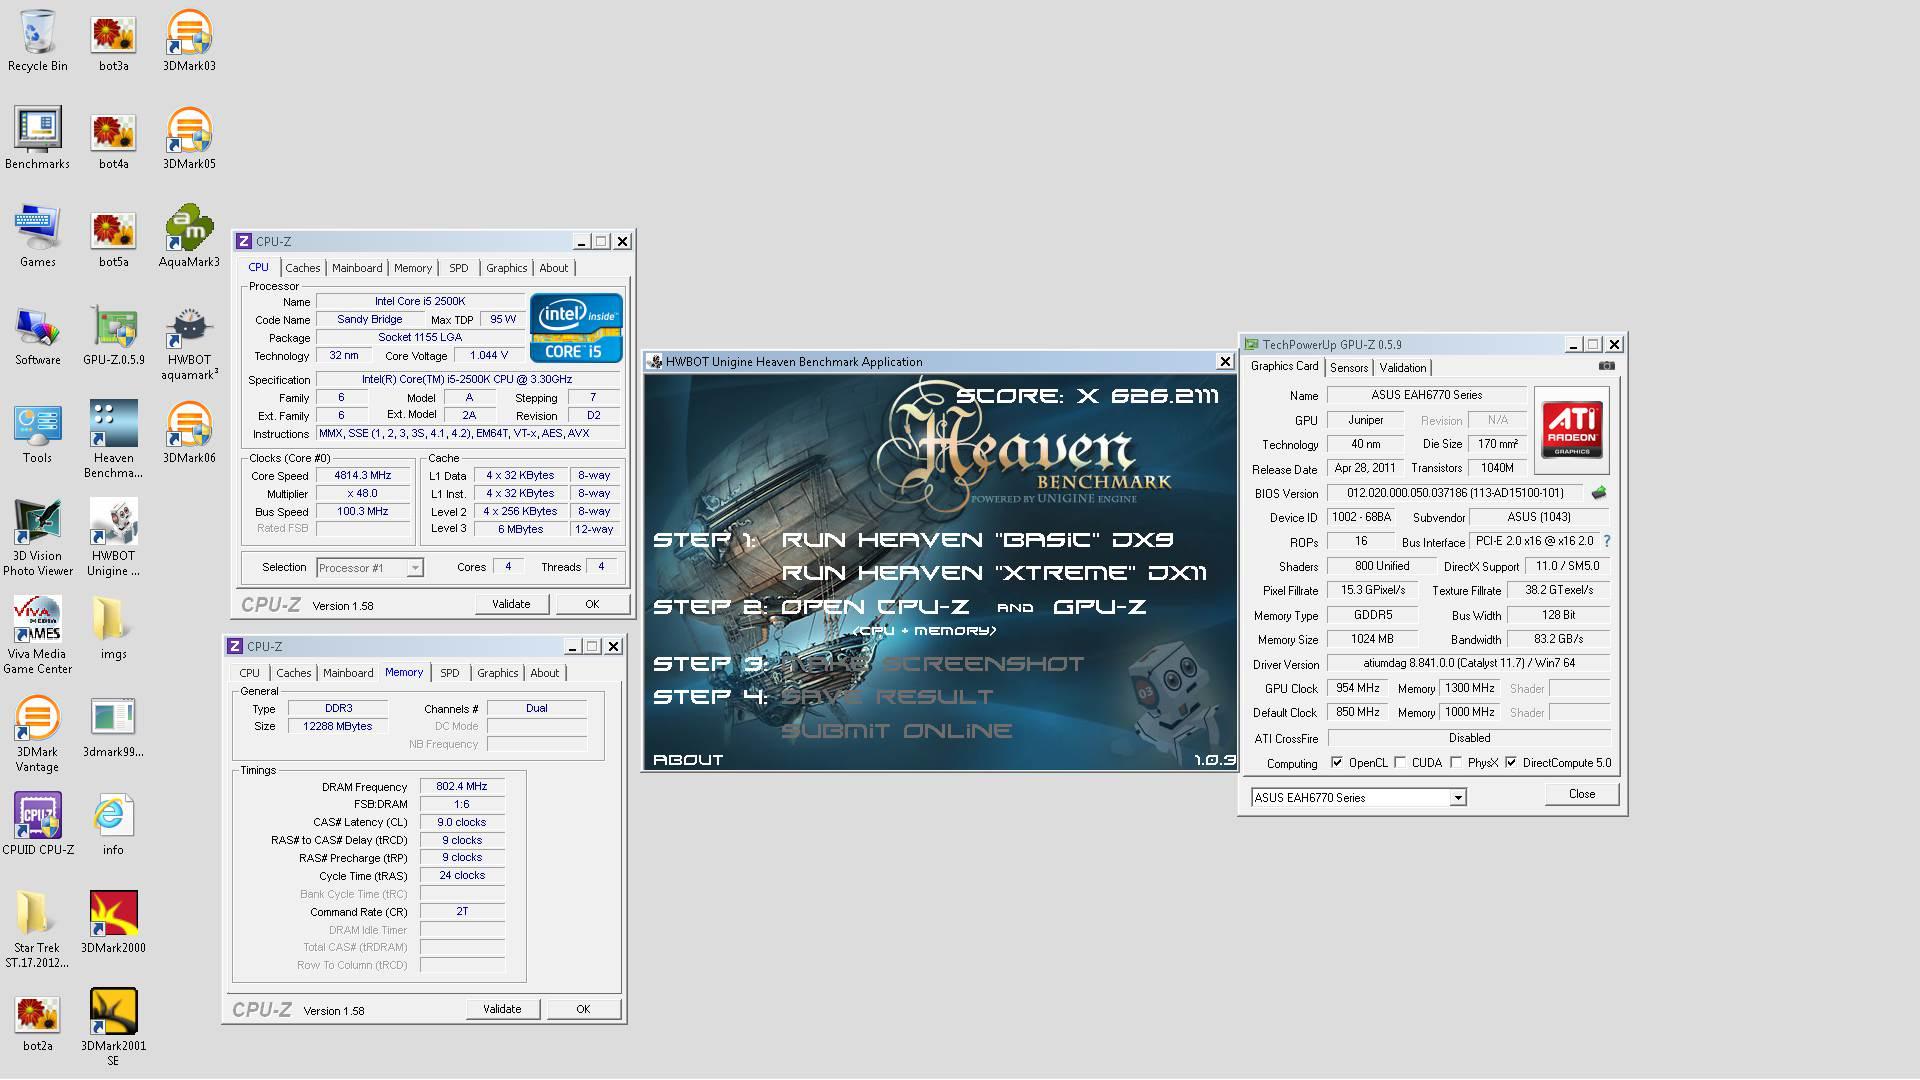Click Validate in the lower CPU-Z window
Screen dimensions: 1920x1080
pos(502,1009)
